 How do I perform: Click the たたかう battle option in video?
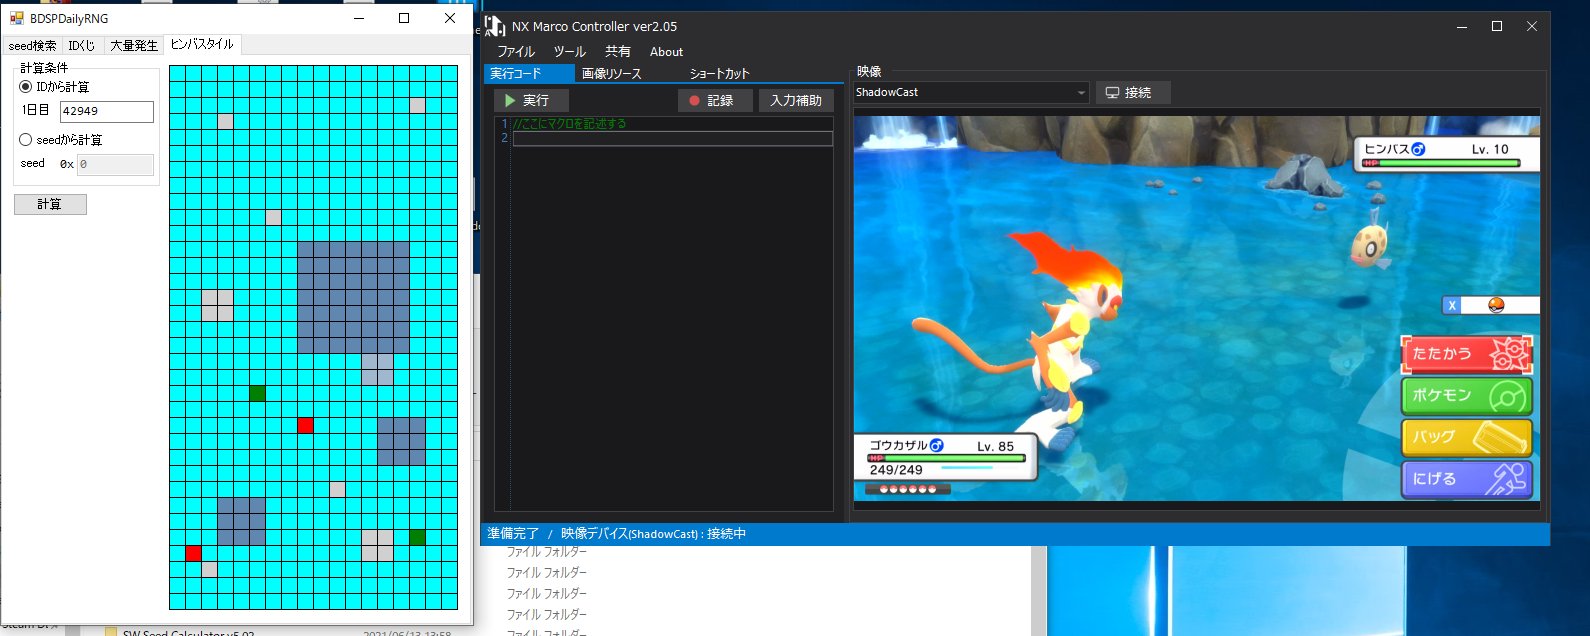[1466, 354]
